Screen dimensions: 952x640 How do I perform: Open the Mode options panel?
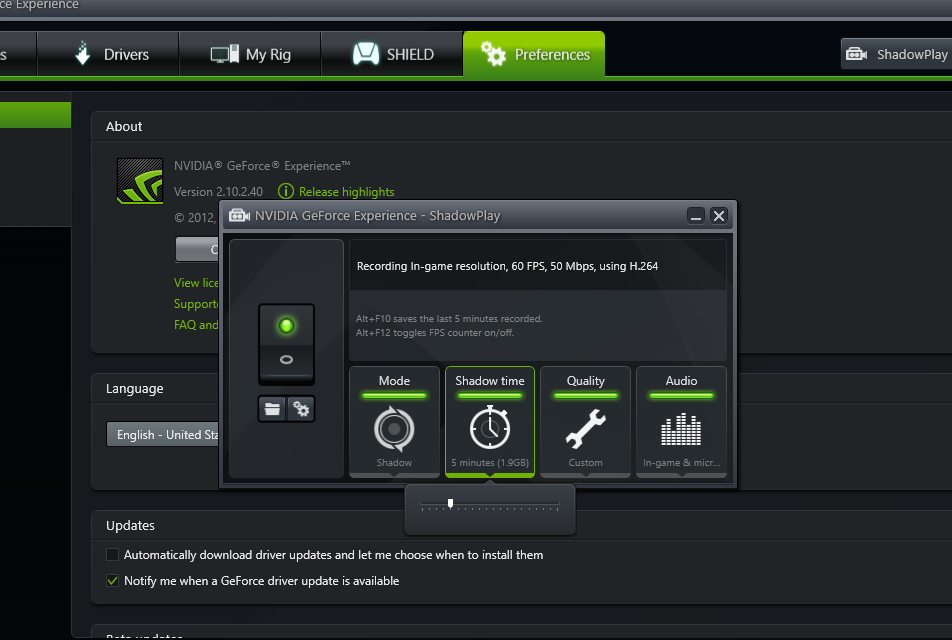click(395, 421)
